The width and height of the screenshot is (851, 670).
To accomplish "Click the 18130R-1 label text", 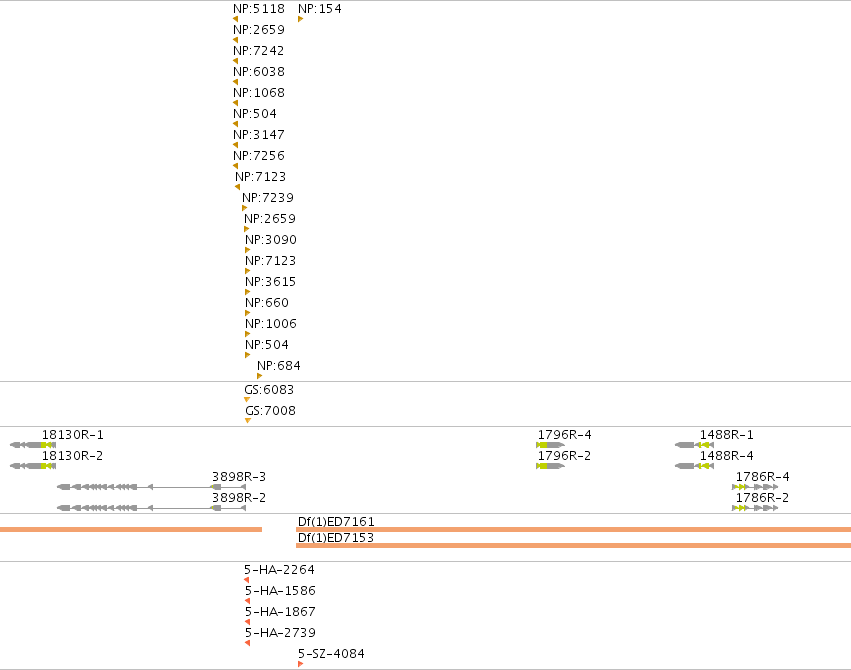I will (x=73, y=435).
